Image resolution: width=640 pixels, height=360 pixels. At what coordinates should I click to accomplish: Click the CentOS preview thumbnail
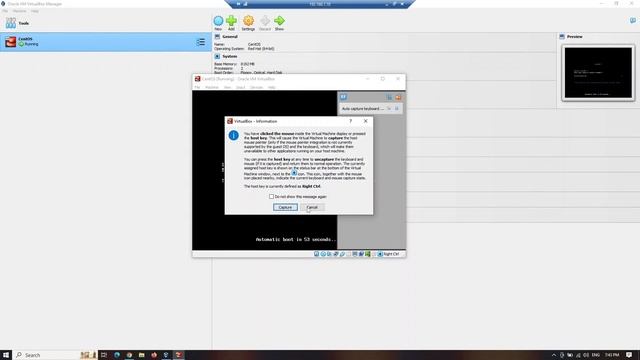point(598,73)
